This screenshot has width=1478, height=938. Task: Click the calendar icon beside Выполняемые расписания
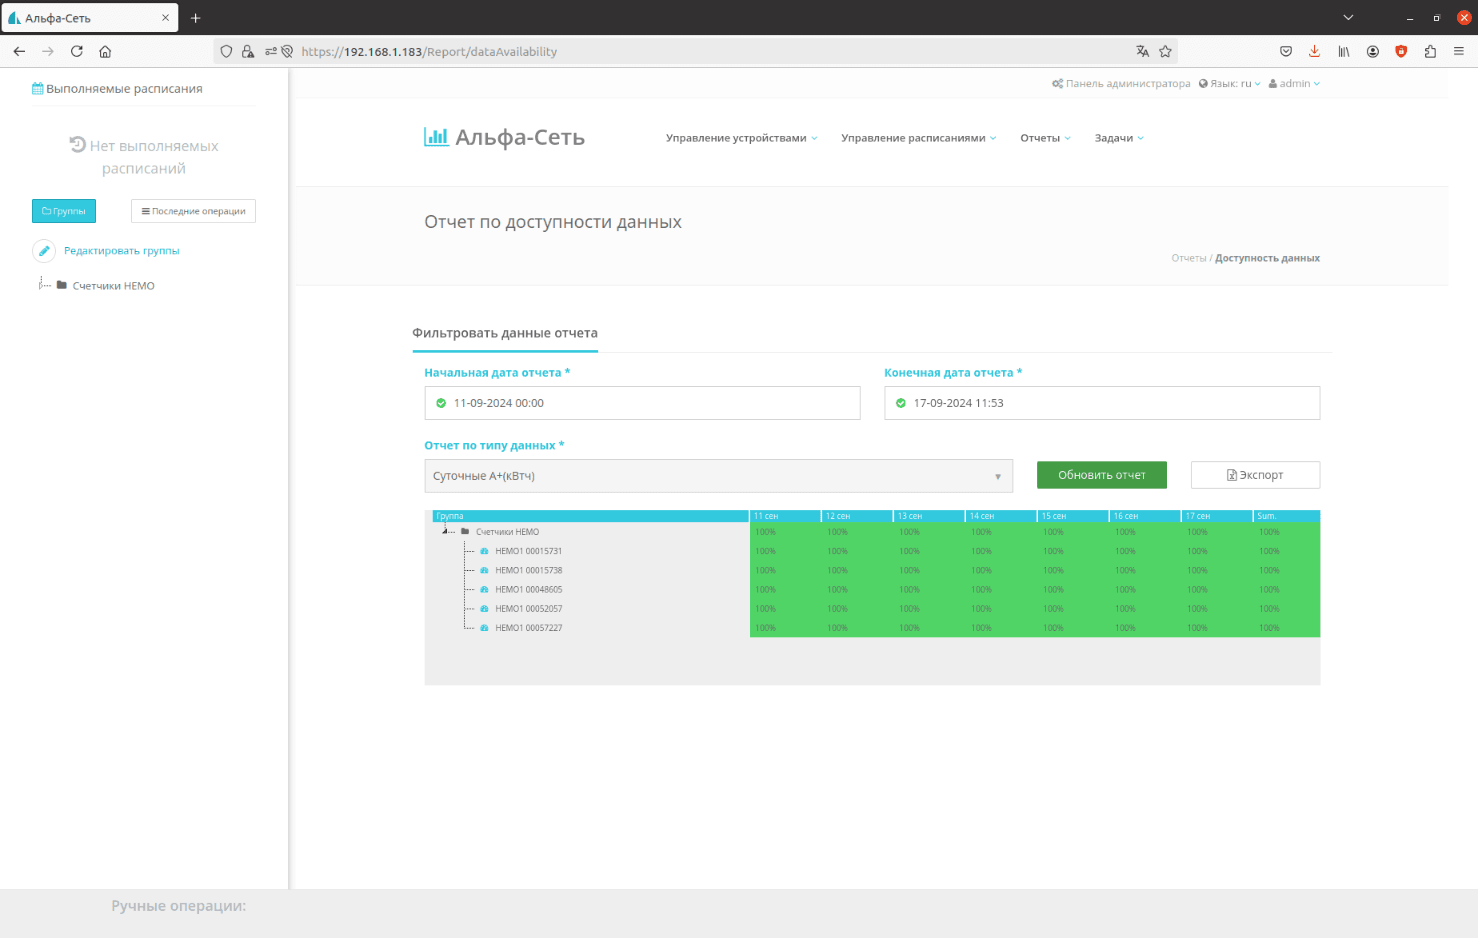(38, 89)
